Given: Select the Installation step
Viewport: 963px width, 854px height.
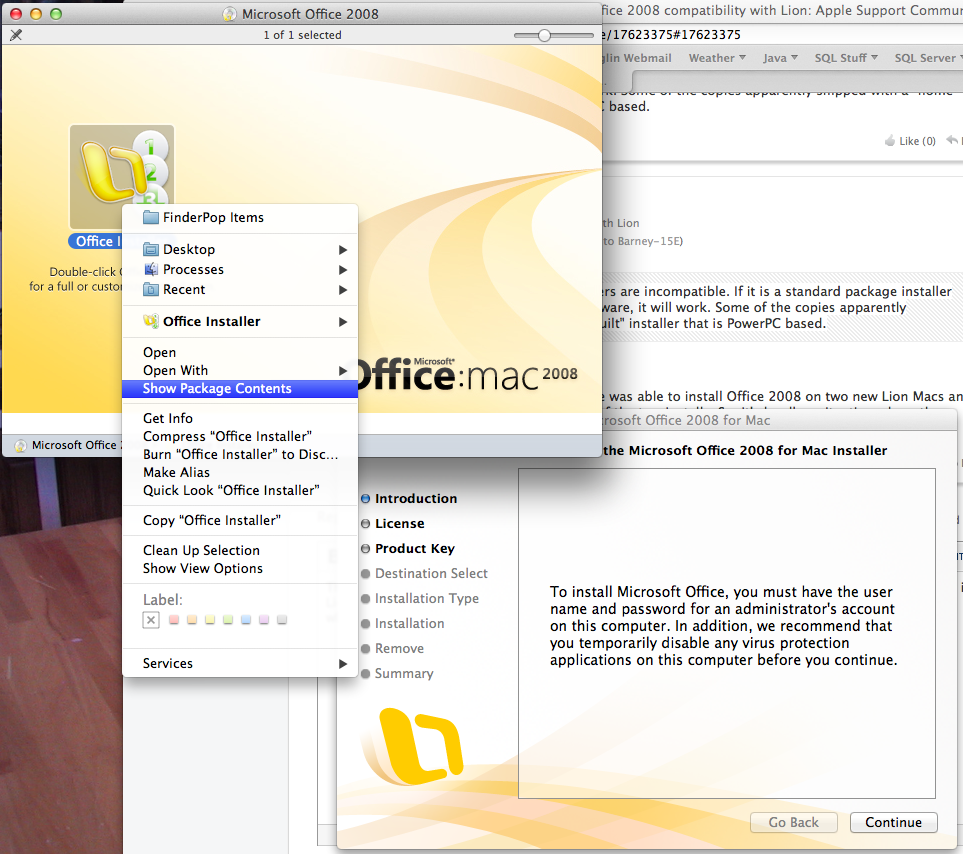Looking at the screenshot, I should coord(410,624).
